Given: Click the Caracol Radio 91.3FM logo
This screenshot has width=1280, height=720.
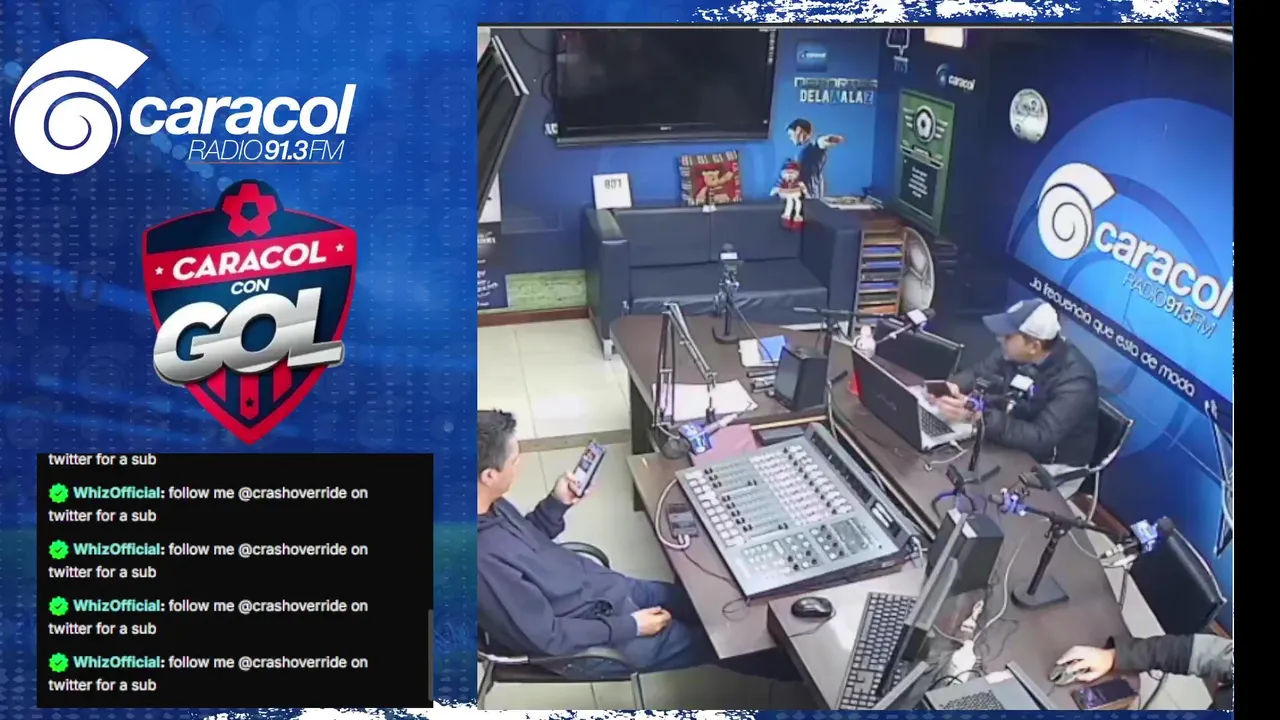Looking at the screenshot, I should (183, 106).
